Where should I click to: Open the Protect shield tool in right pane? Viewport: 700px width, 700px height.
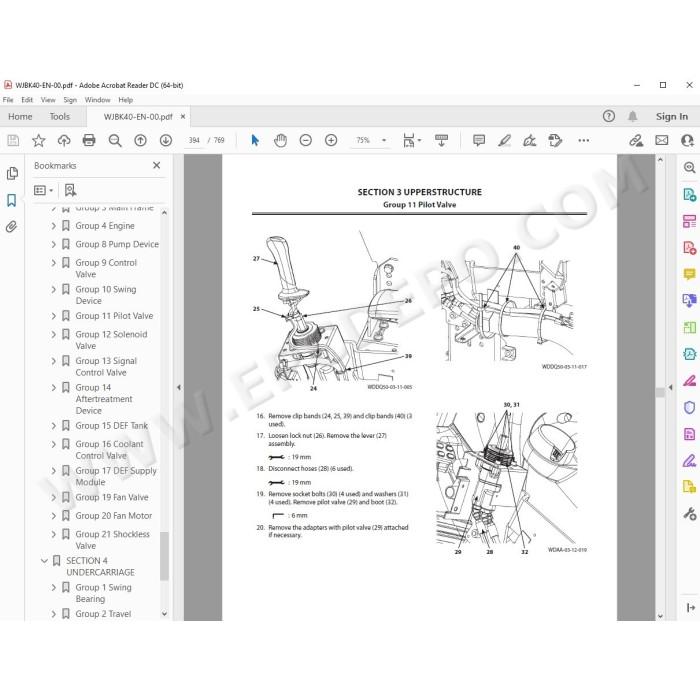690,407
